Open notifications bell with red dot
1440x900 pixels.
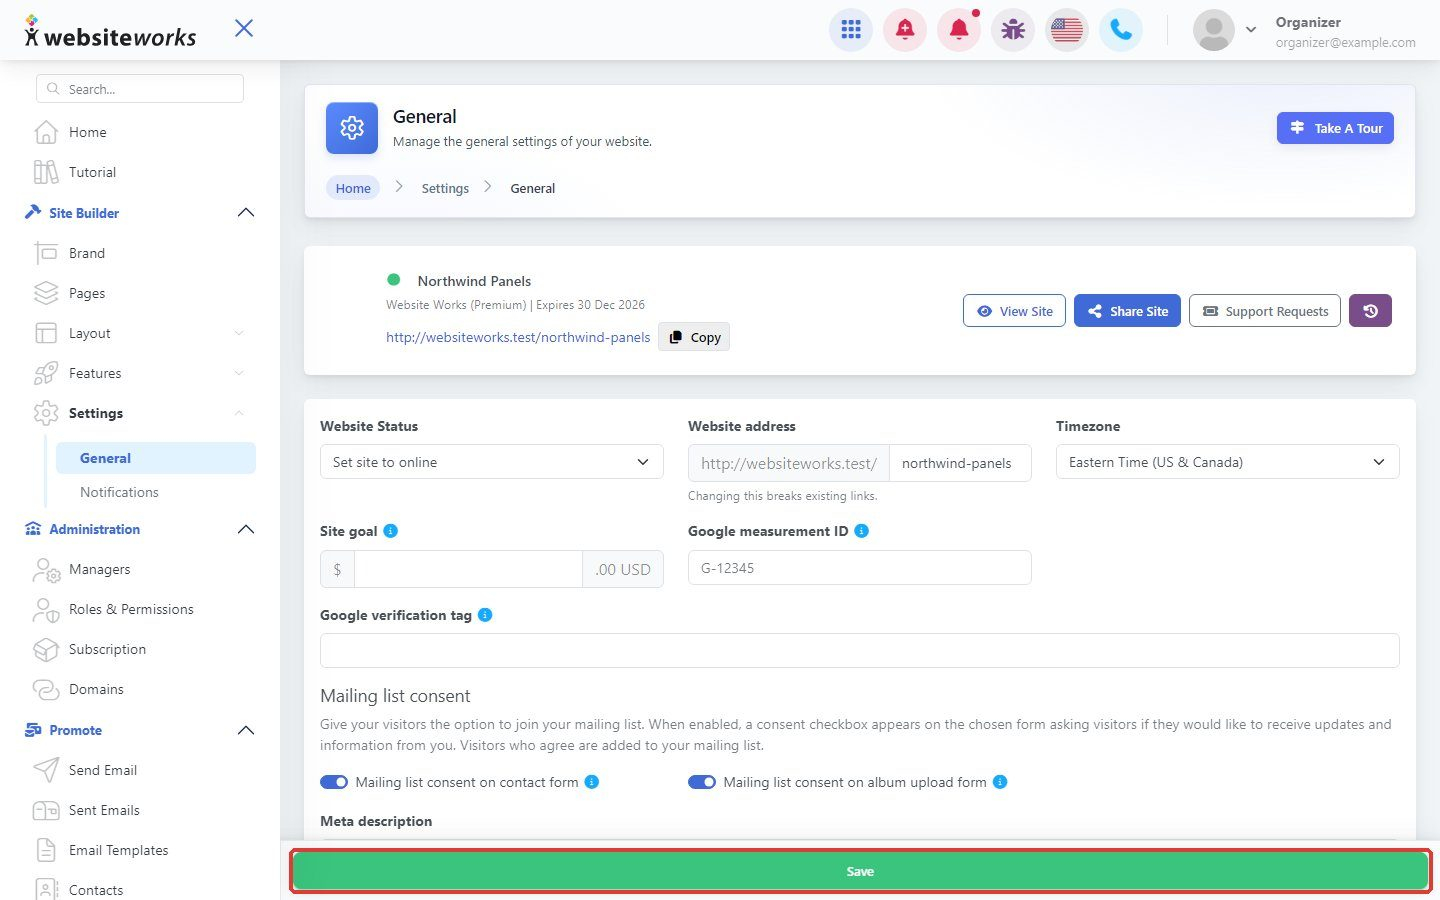tap(959, 30)
